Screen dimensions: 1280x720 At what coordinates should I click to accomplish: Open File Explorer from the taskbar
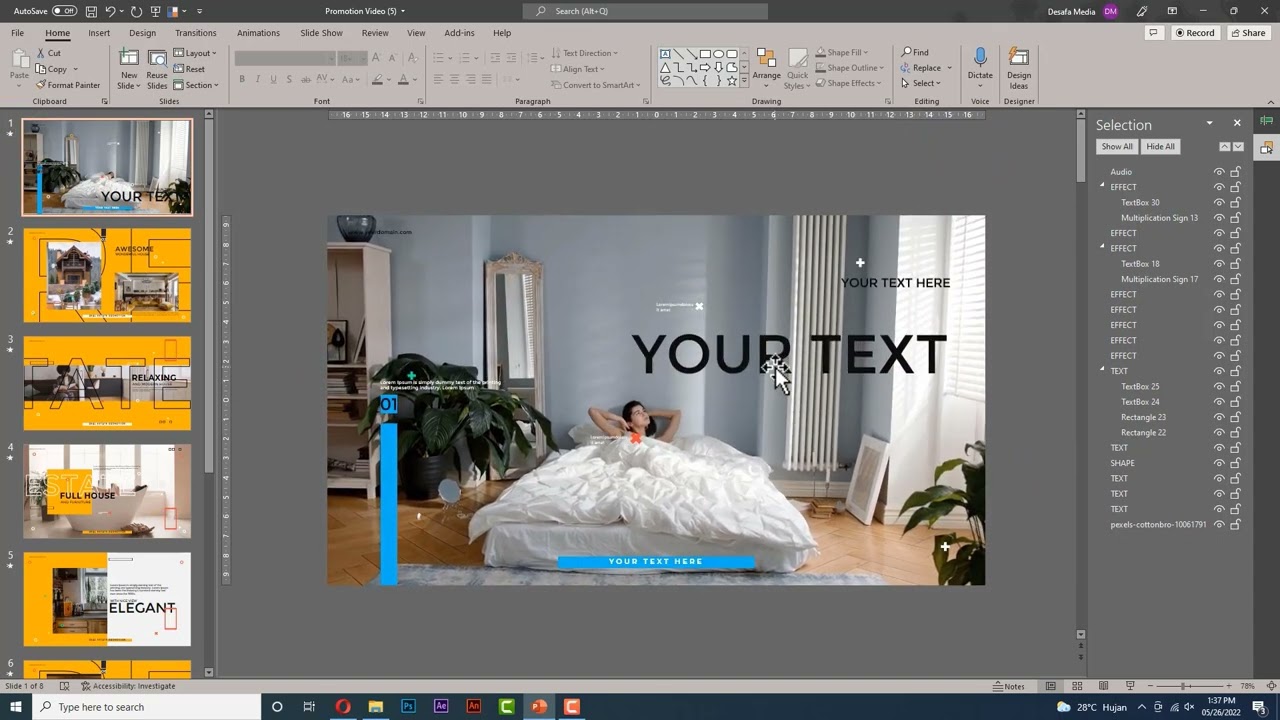tap(375, 706)
